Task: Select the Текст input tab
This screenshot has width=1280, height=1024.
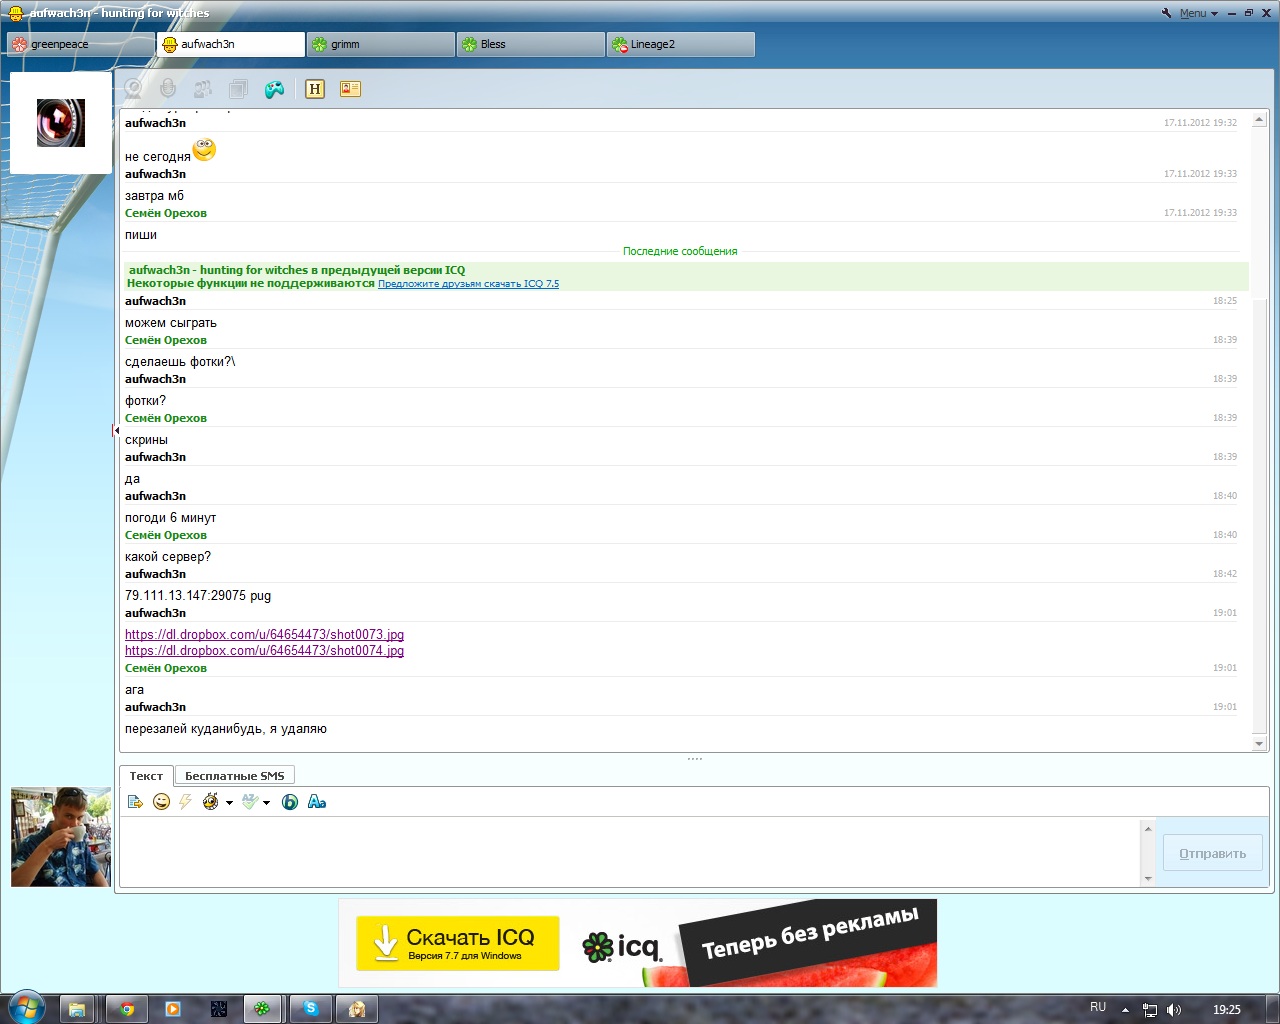Action: [146, 776]
